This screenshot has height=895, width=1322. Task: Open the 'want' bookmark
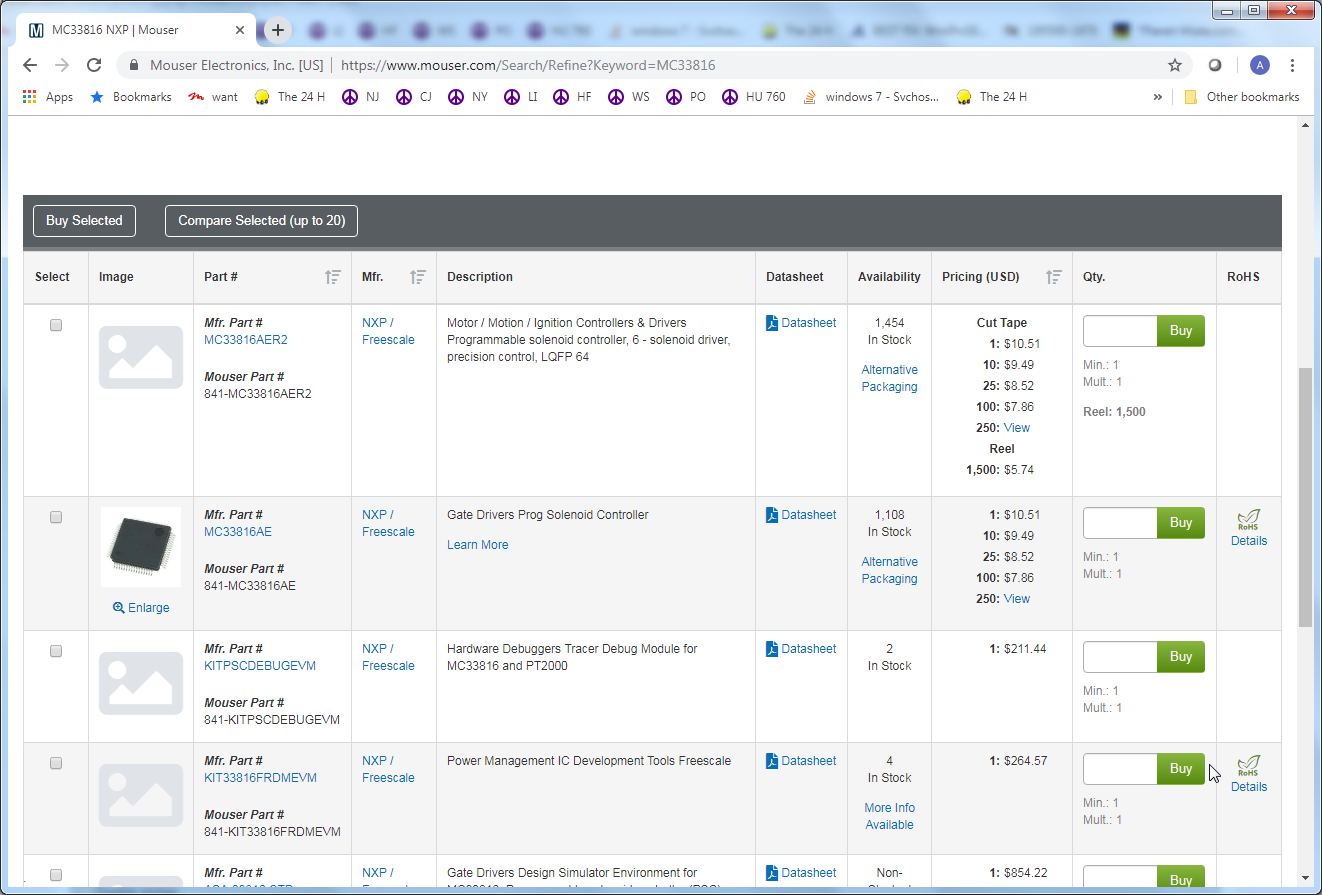214,97
